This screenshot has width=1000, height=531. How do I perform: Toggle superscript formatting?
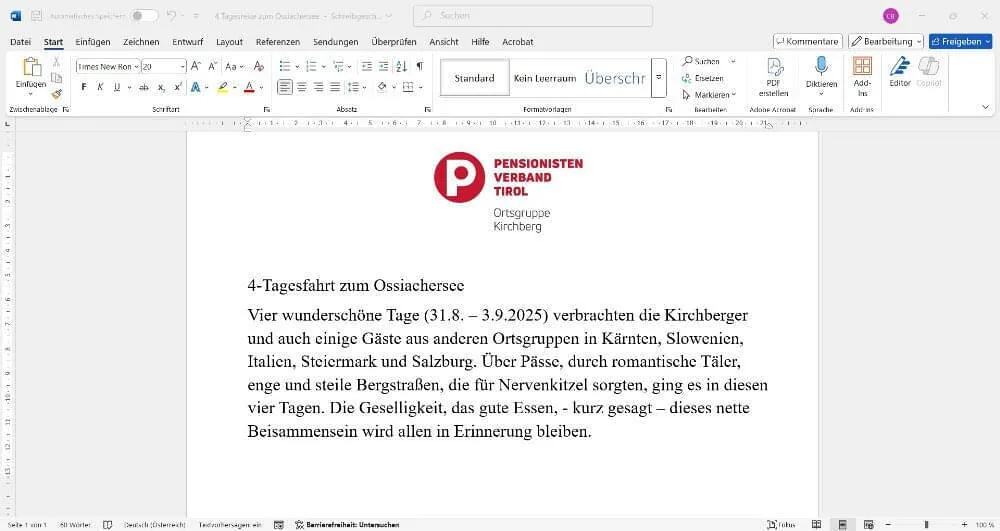point(178,87)
